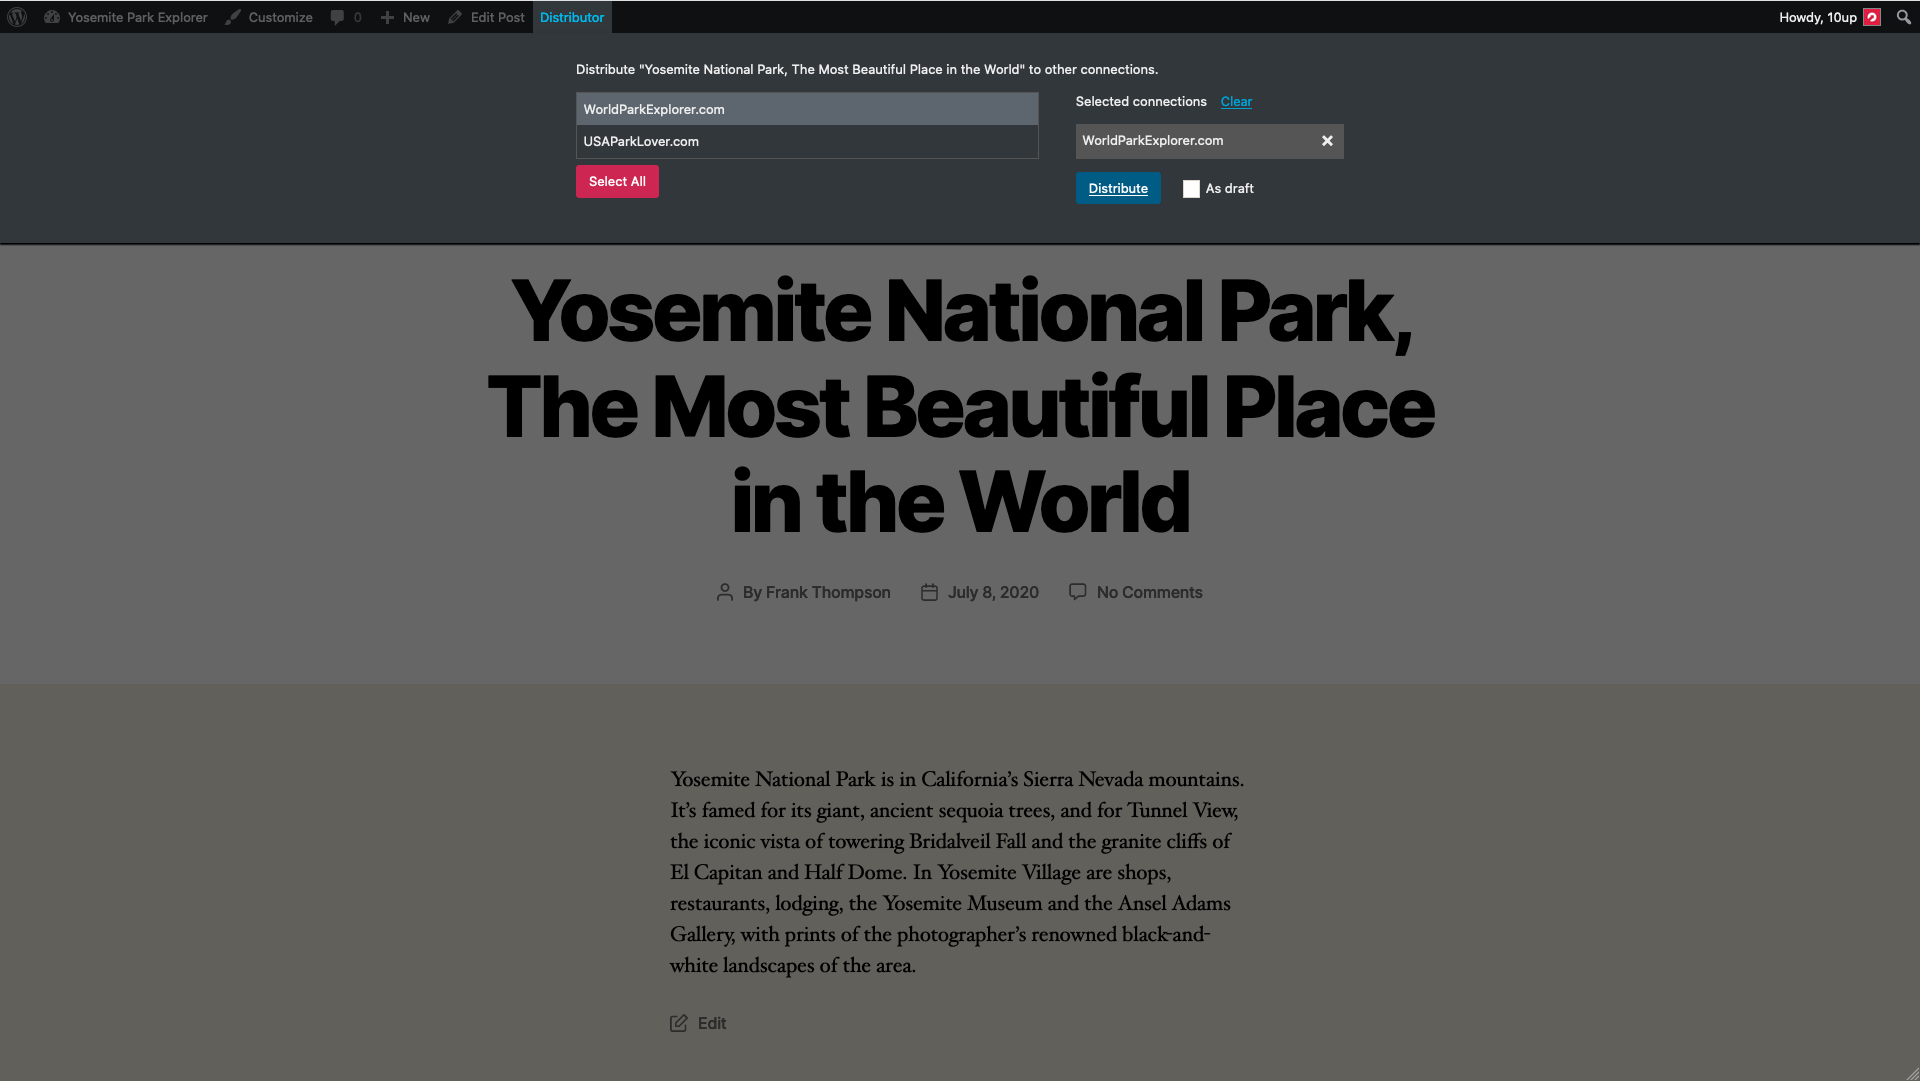The width and height of the screenshot is (1920, 1081).
Task: Enable the As draft checkbox
Action: coord(1191,189)
